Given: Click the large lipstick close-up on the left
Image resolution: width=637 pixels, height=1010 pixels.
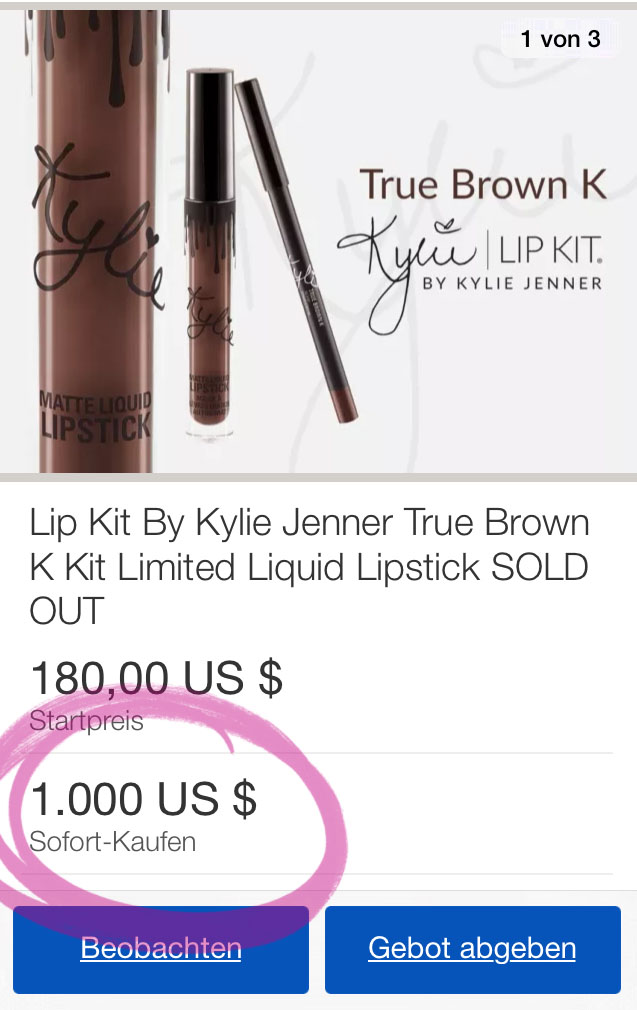Looking at the screenshot, I should (x=97, y=242).
